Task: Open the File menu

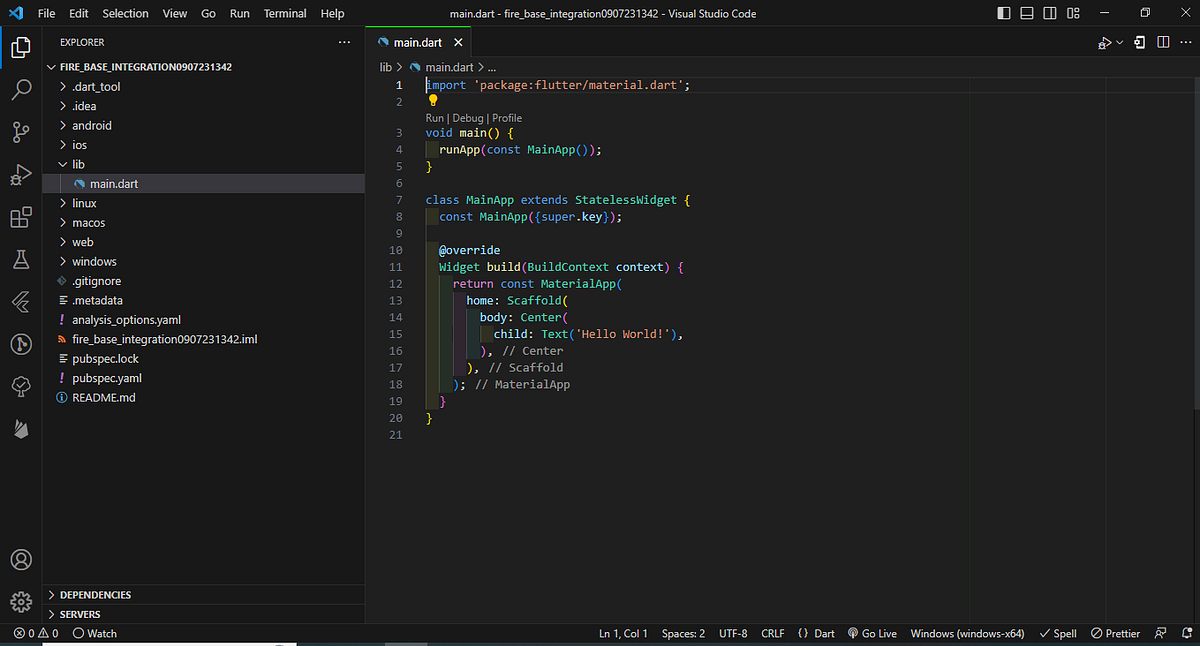Action: click(46, 13)
